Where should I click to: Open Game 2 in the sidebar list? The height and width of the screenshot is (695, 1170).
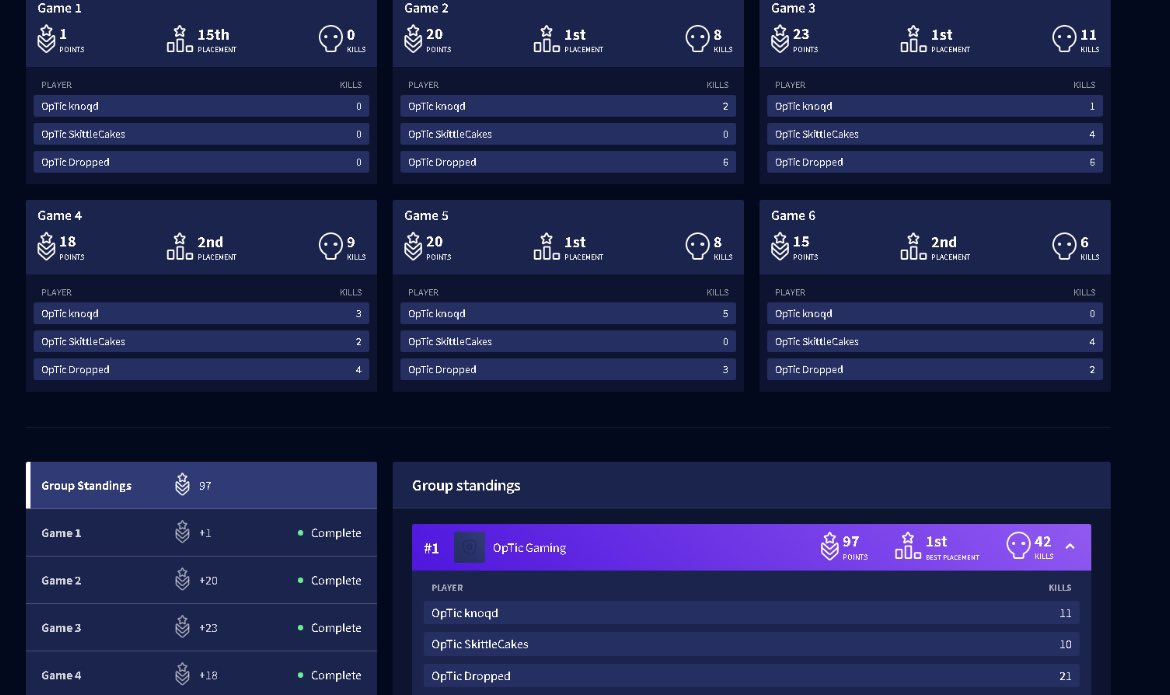(201, 580)
